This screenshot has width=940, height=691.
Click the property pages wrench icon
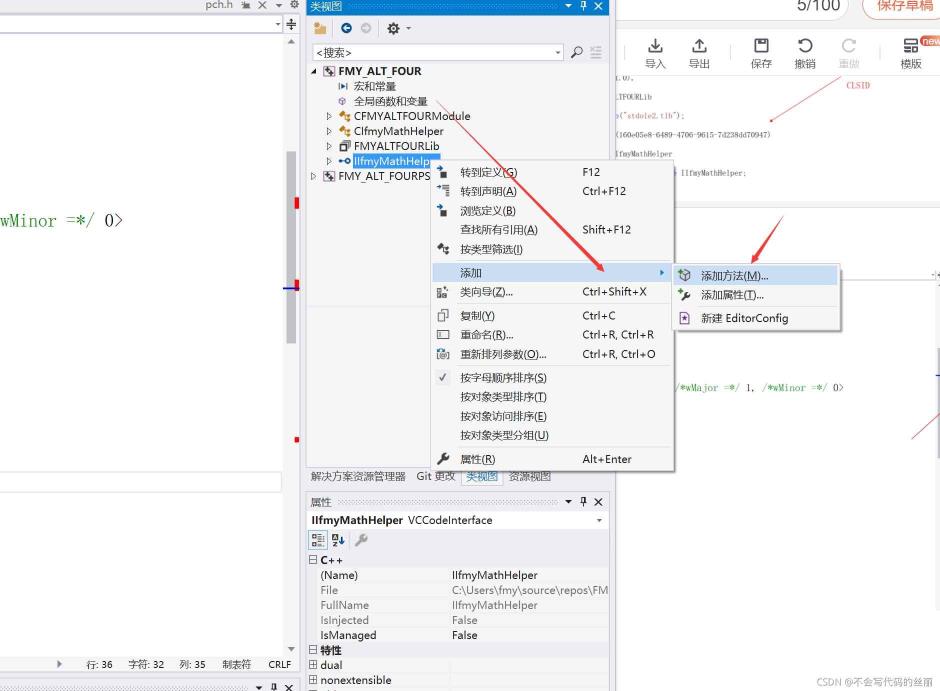(x=361, y=540)
